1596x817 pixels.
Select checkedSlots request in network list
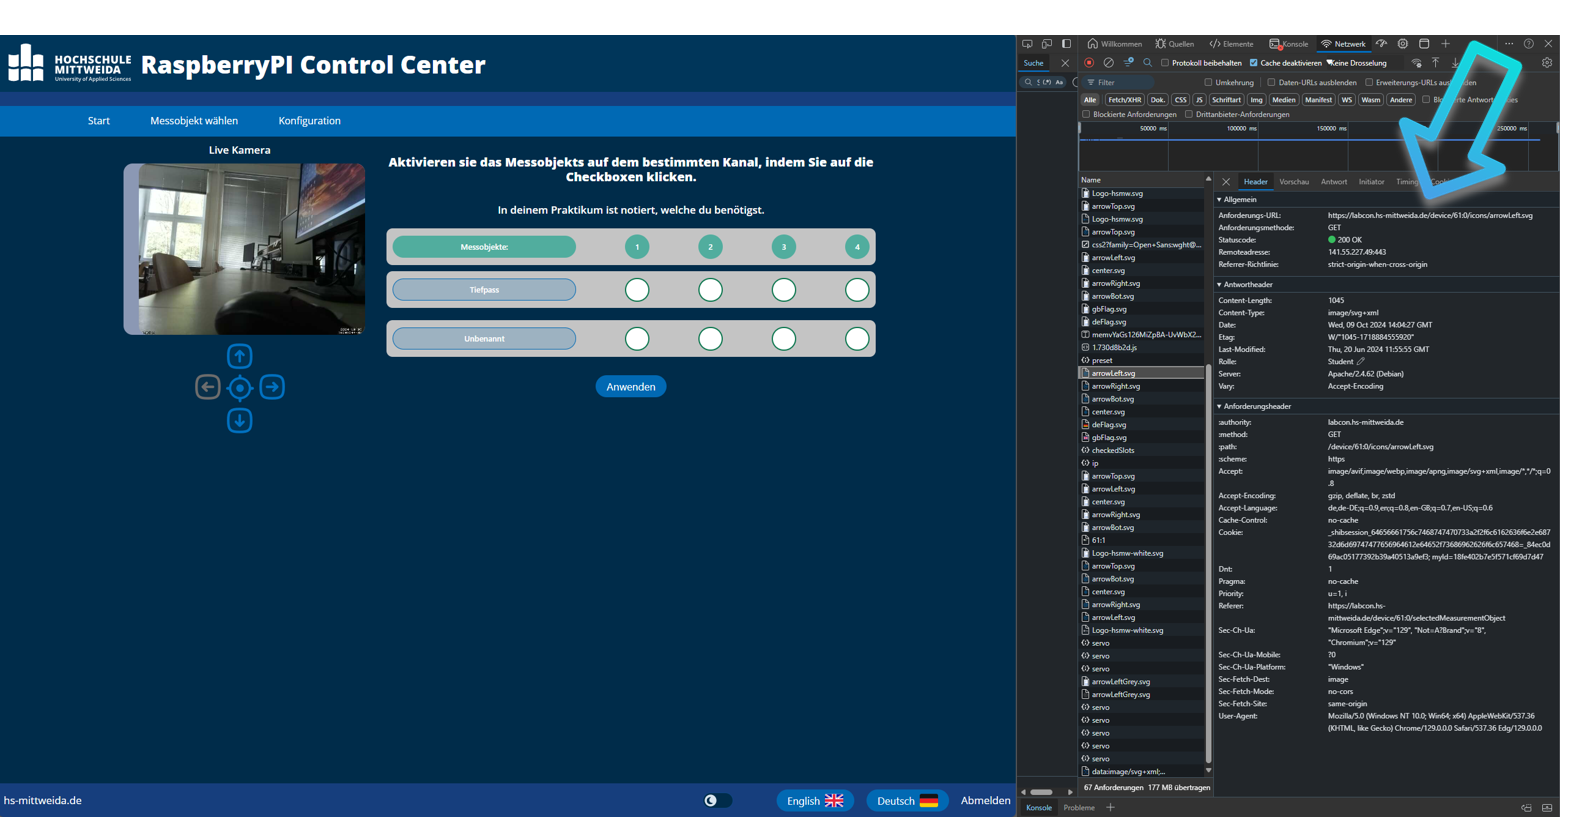pos(1112,450)
